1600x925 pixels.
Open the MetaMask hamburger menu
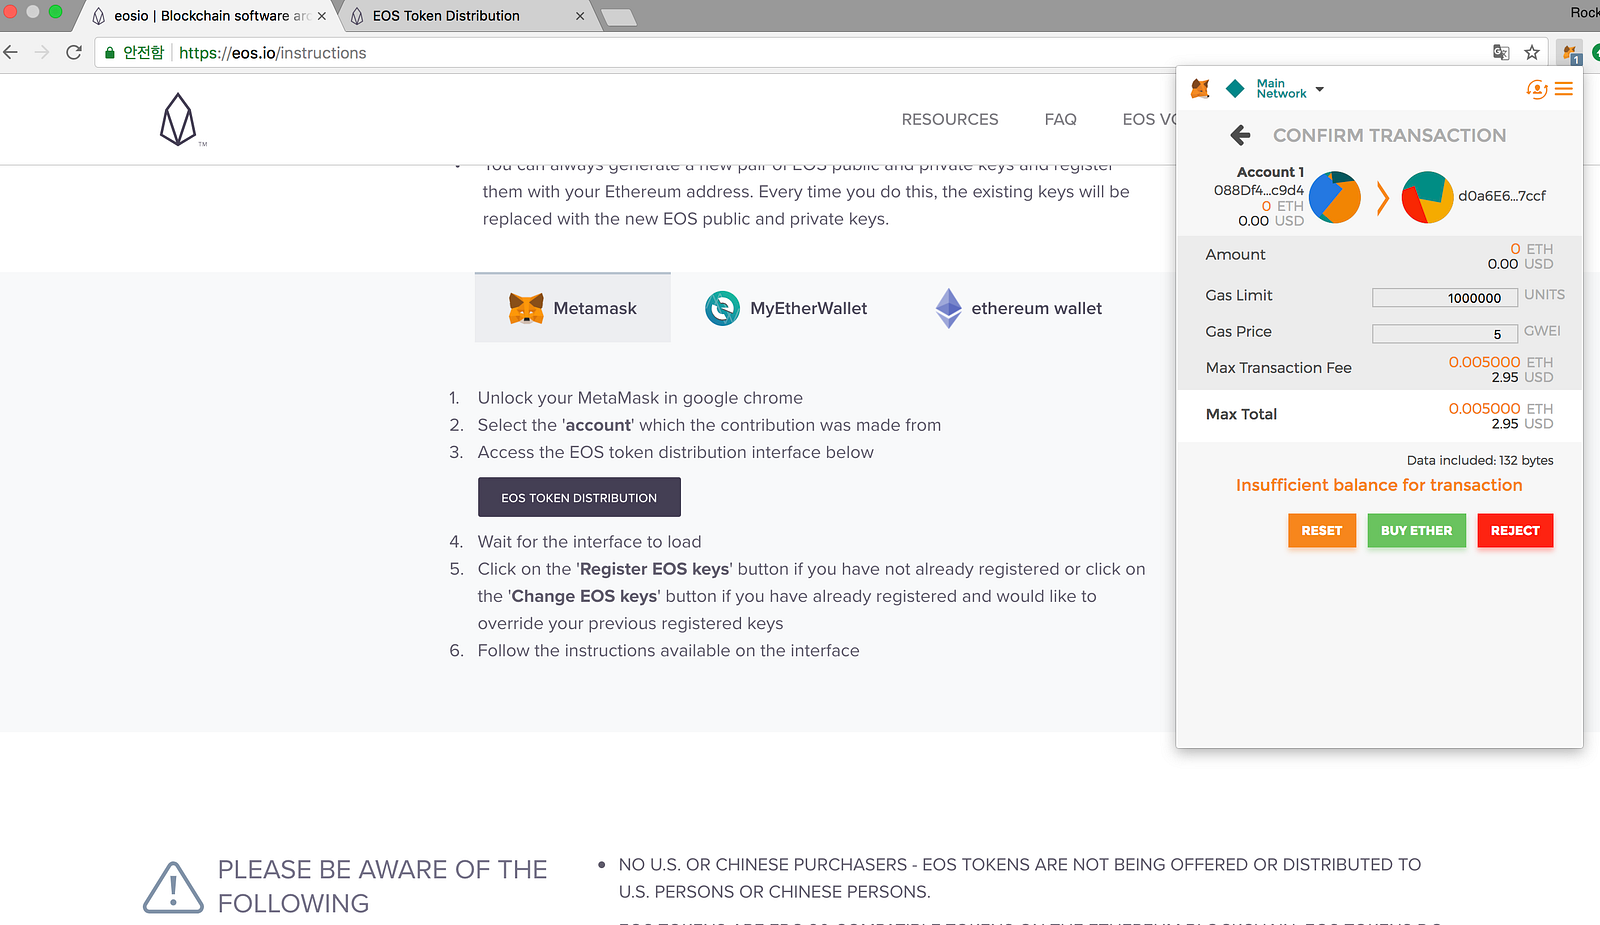coord(1564,89)
